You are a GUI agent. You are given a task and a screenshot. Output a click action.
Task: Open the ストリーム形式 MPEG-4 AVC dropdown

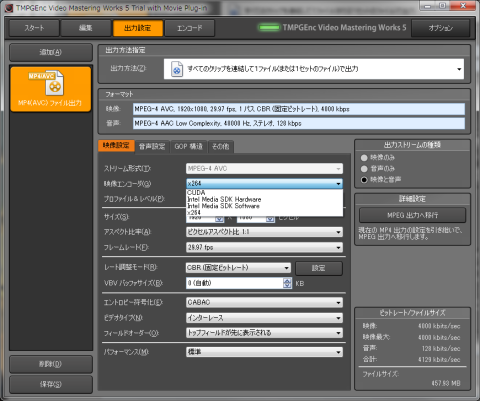(264, 169)
